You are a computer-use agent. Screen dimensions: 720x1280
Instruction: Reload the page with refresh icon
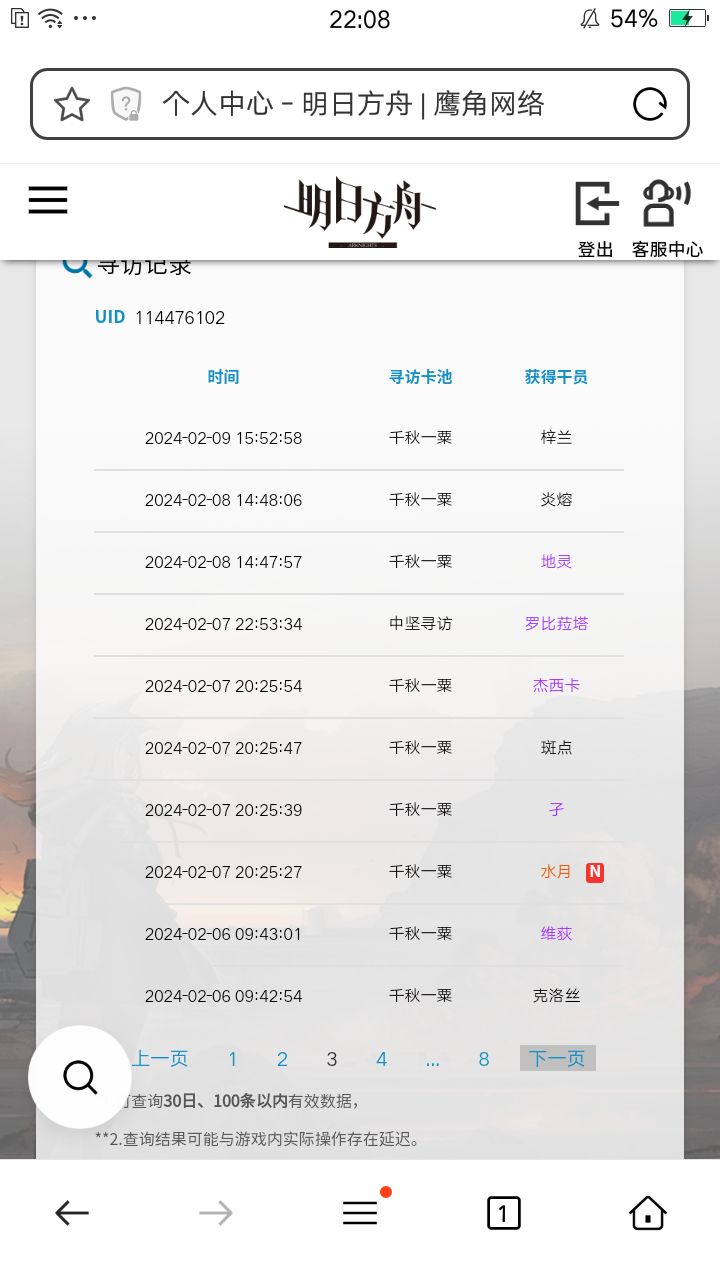click(650, 104)
